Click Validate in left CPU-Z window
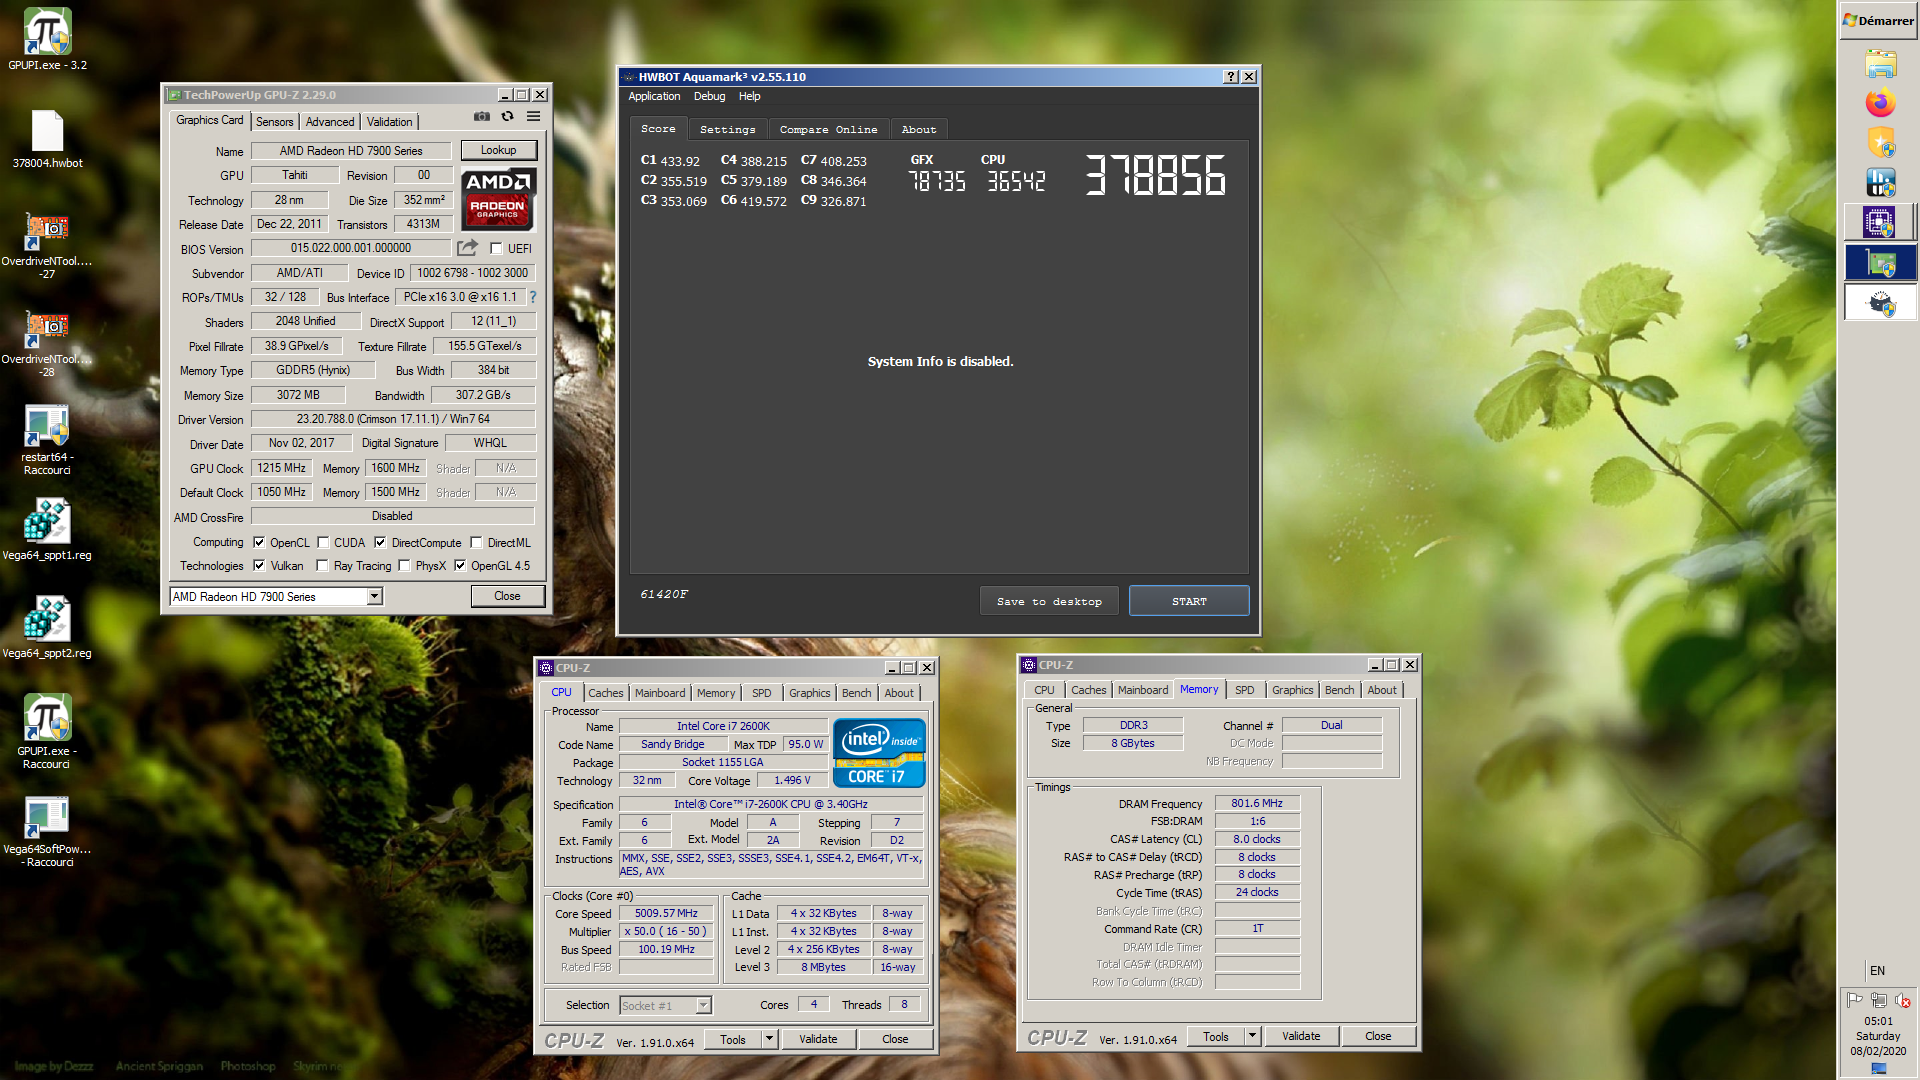The height and width of the screenshot is (1080, 1920). coord(818,1040)
